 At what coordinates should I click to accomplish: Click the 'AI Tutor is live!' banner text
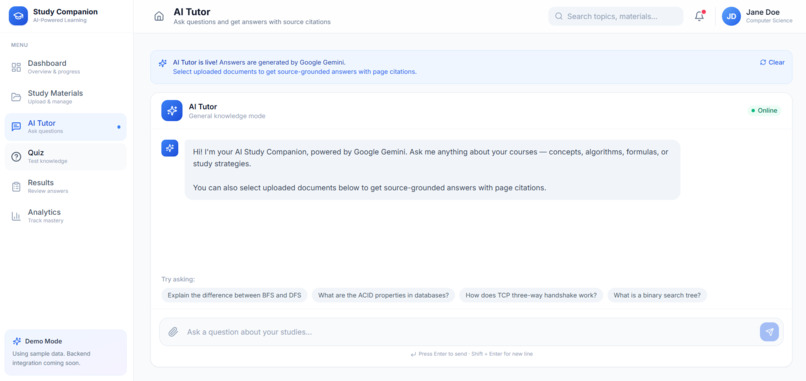click(259, 63)
